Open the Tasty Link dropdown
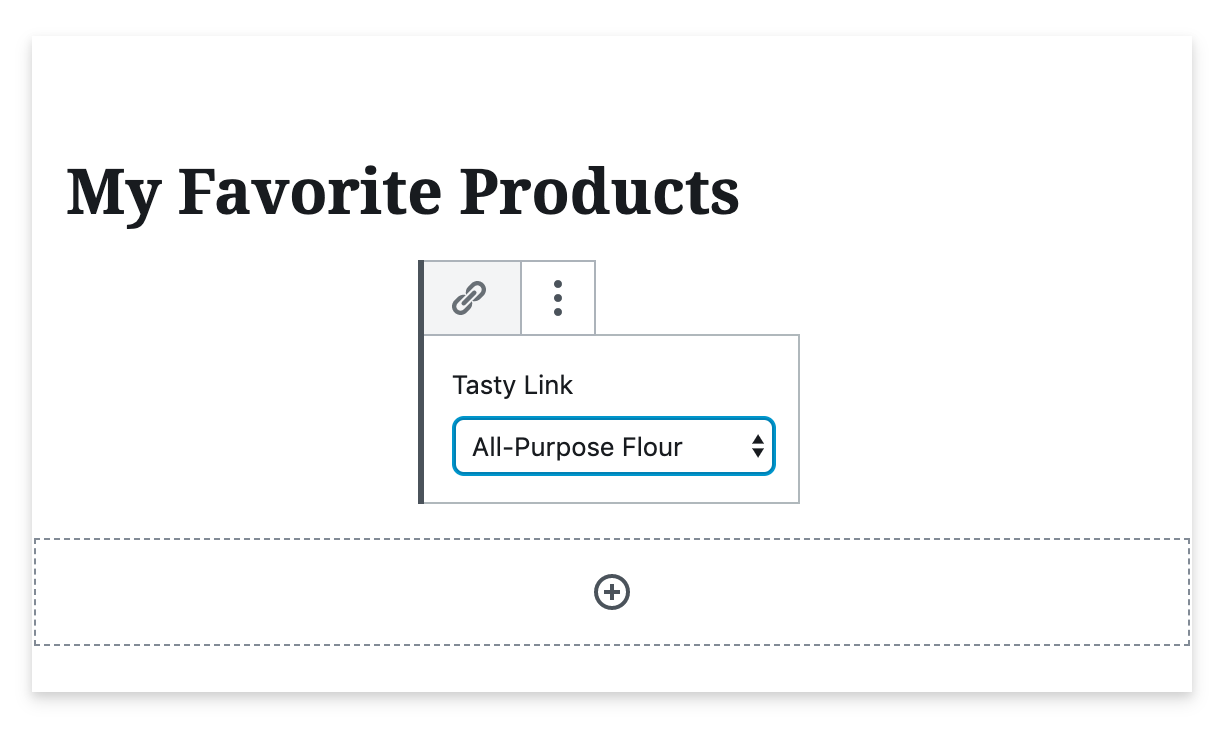Image resolution: width=1226 pixels, height=730 pixels. click(613, 446)
